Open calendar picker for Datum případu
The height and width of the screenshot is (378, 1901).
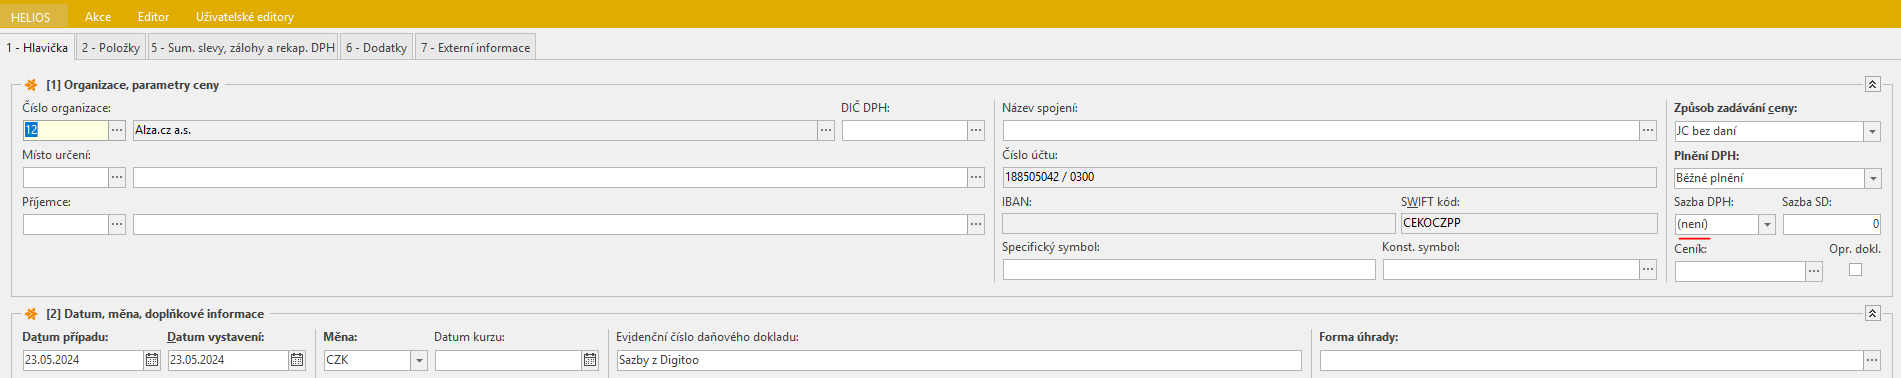point(152,360)
